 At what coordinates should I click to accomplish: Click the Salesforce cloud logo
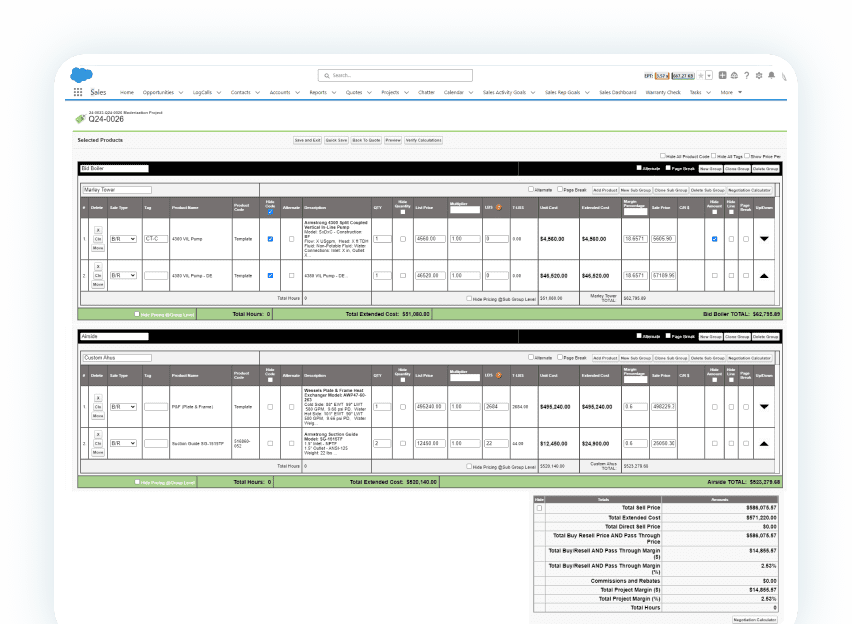[x=81, y=74]
